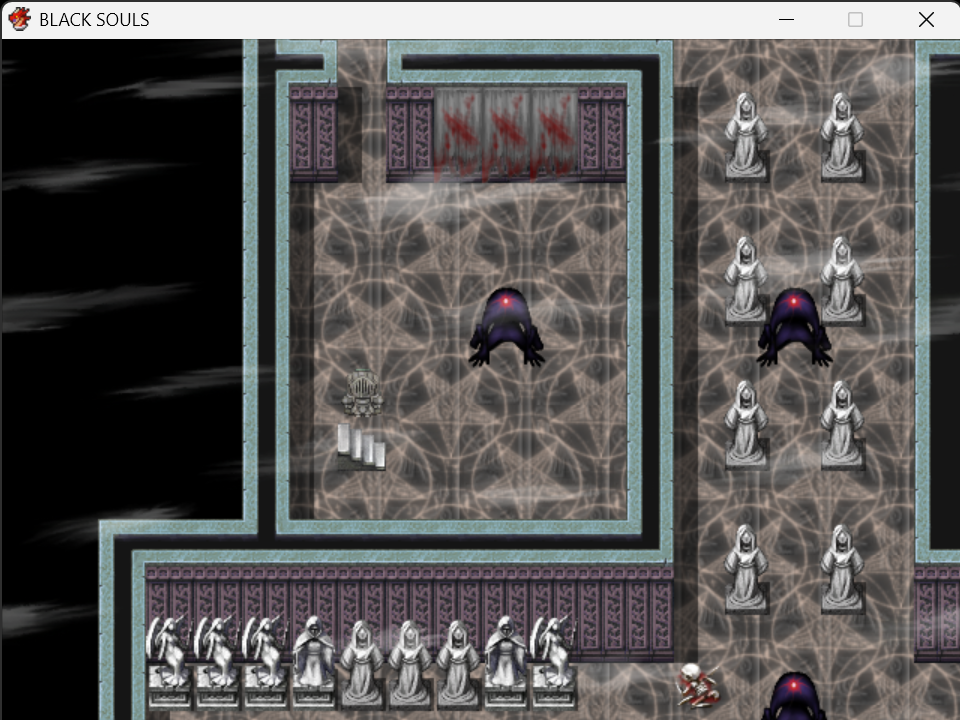The image size is (960, 720).
Task: Click the bottom-left hooded statue in corridor
Action: 746,568
